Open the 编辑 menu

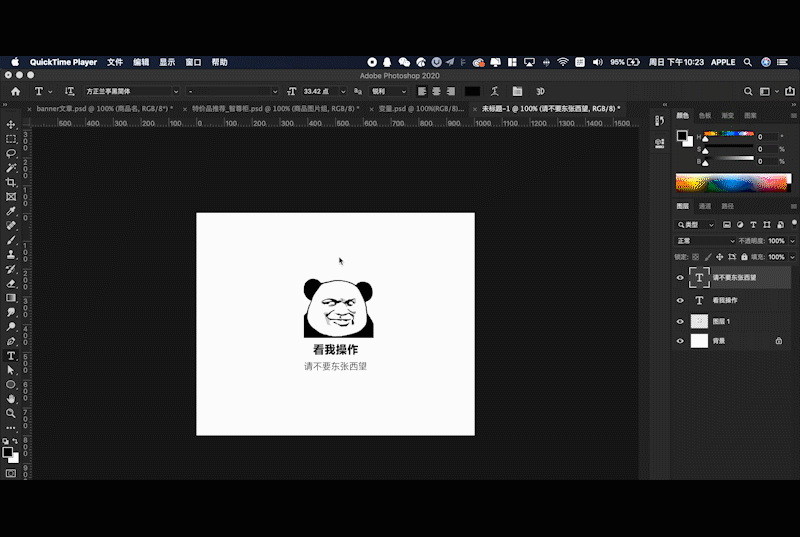coord(141,62)
